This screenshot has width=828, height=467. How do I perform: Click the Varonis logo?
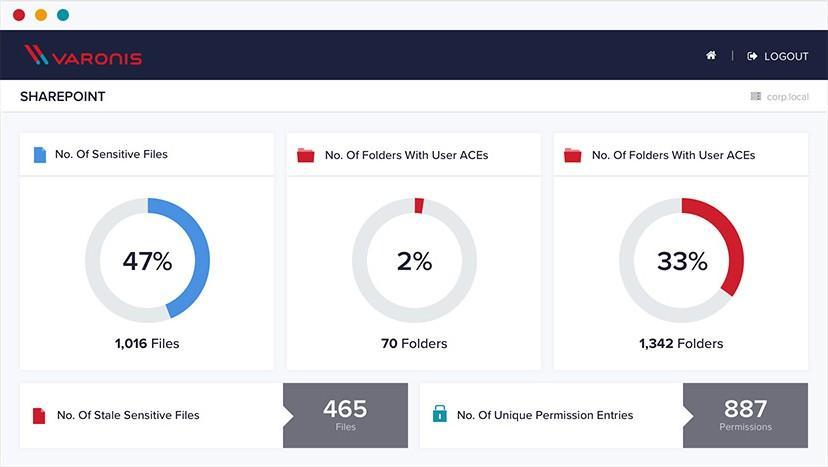tap(83, 56)
